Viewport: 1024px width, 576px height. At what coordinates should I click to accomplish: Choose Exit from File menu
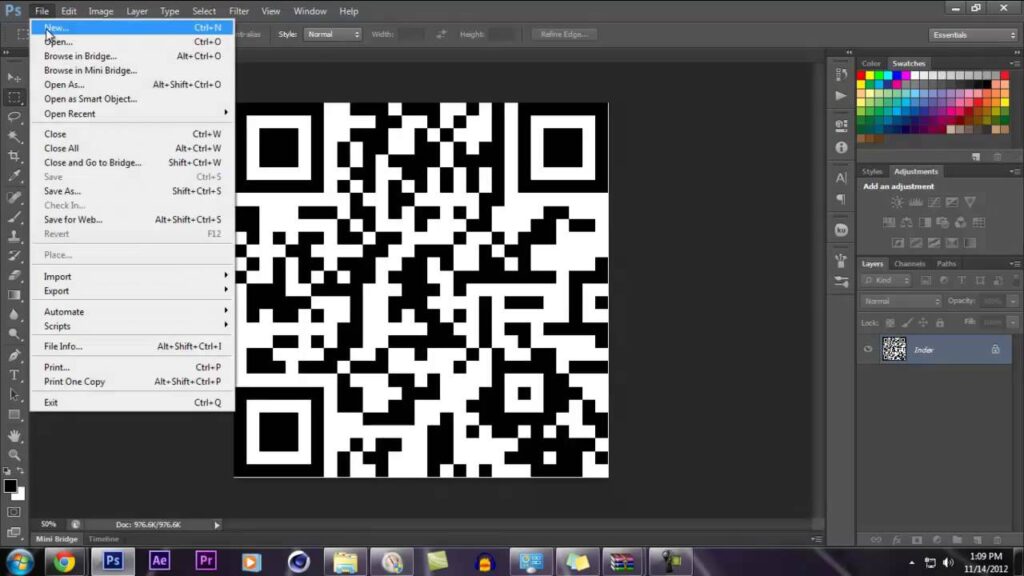point(132,402)
